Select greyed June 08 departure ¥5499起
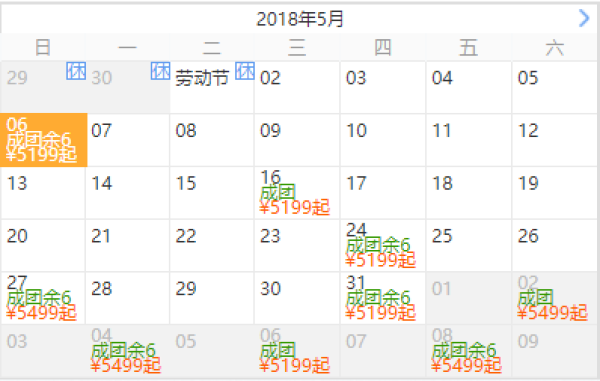Viewport: 600px width, 381px height. tap(468, 351)
